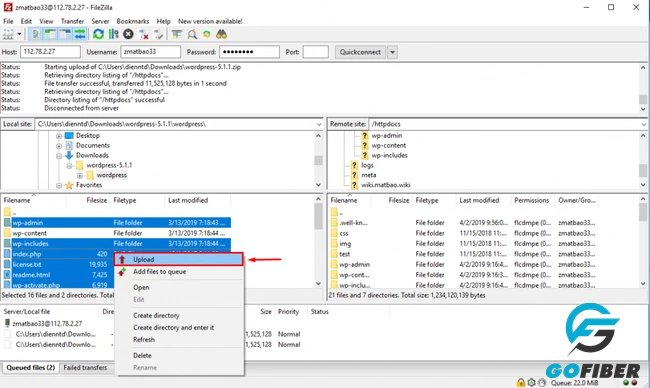Image resolution: width=650 pixels, height=388 pixels.
Task: Focus the Port input field
Action: [x=315, y=52]
